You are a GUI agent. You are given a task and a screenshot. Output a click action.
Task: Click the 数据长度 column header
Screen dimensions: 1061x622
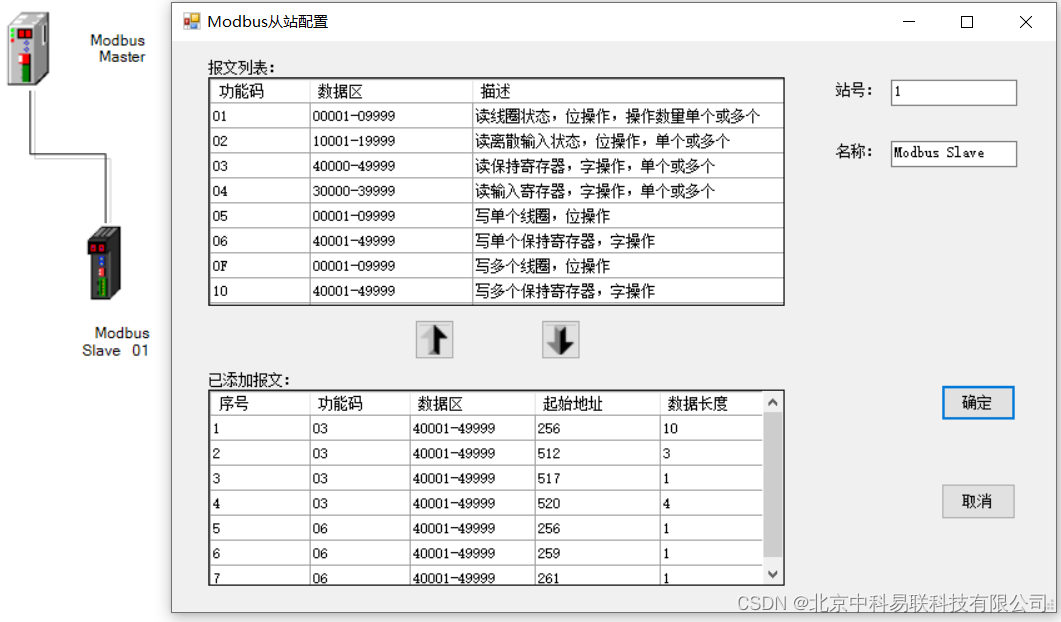(x=711, y=404)
